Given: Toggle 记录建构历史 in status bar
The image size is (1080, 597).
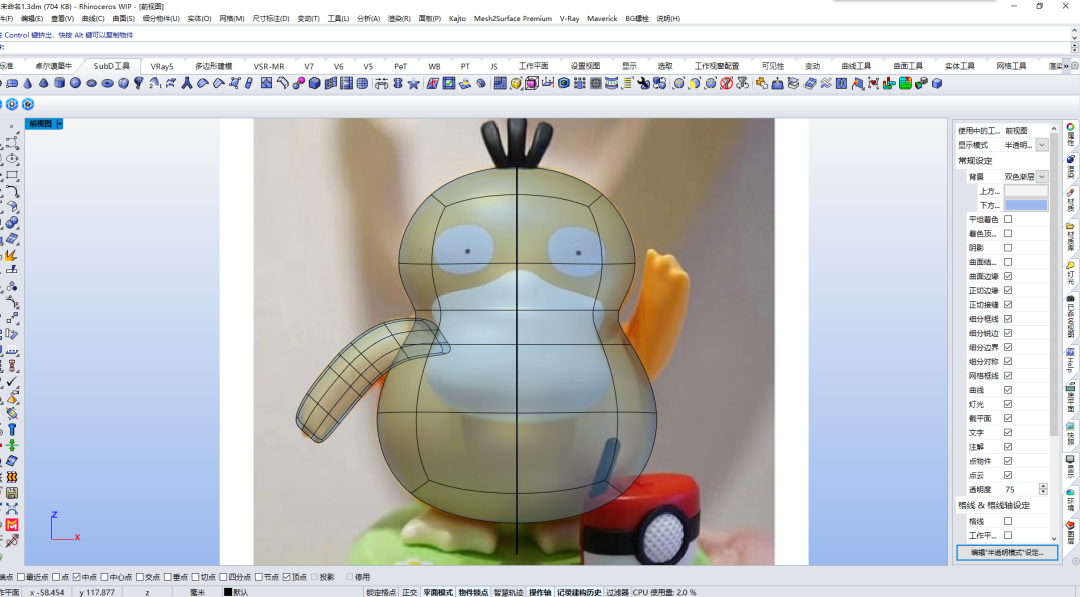Looking at the screenshot, I should [x=579, y=592].
